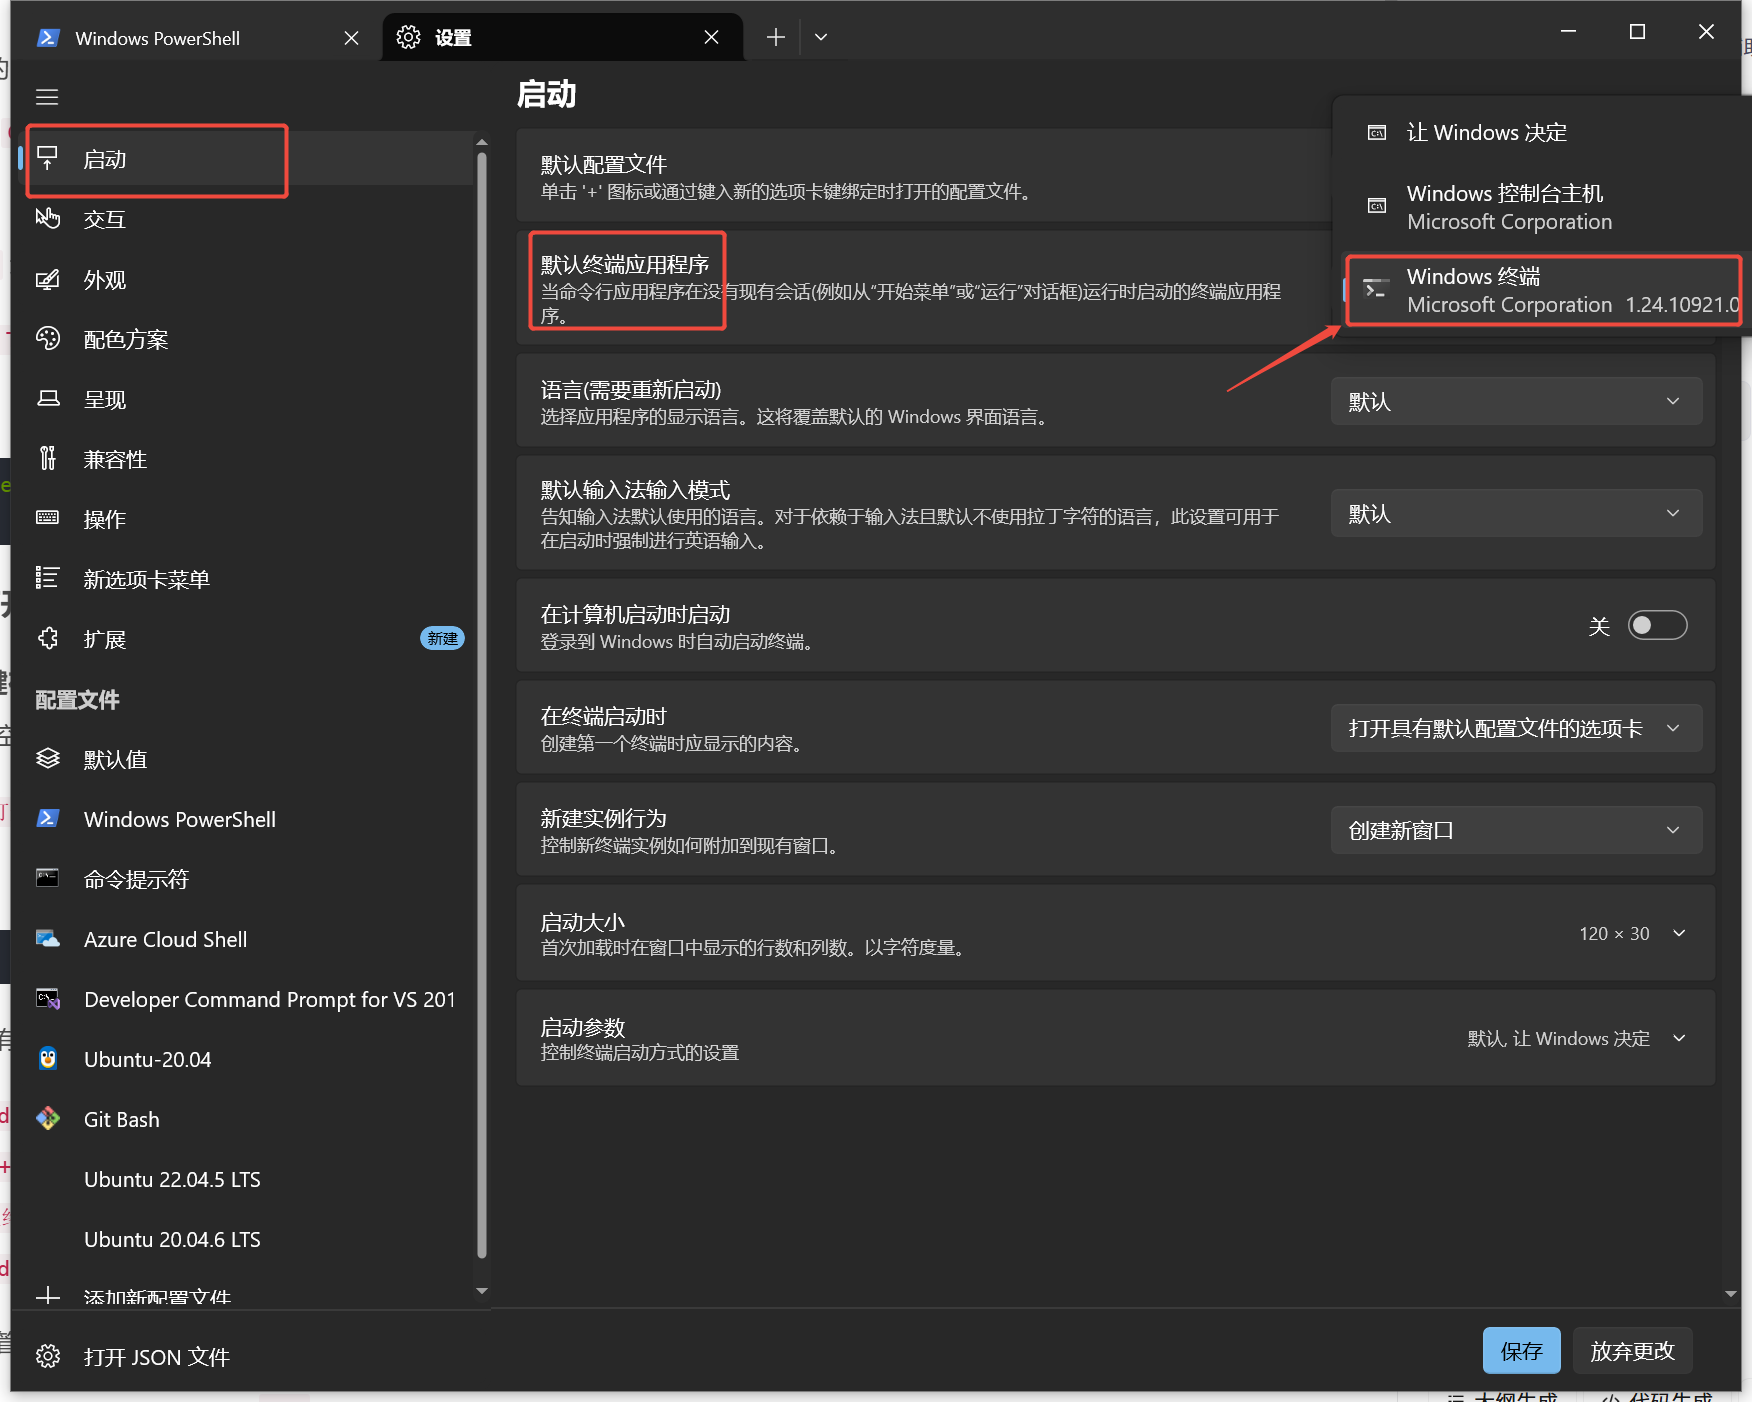1752x1402 pixels.
Task: Open 操作 settings page
Action: (x=245, y=519)
